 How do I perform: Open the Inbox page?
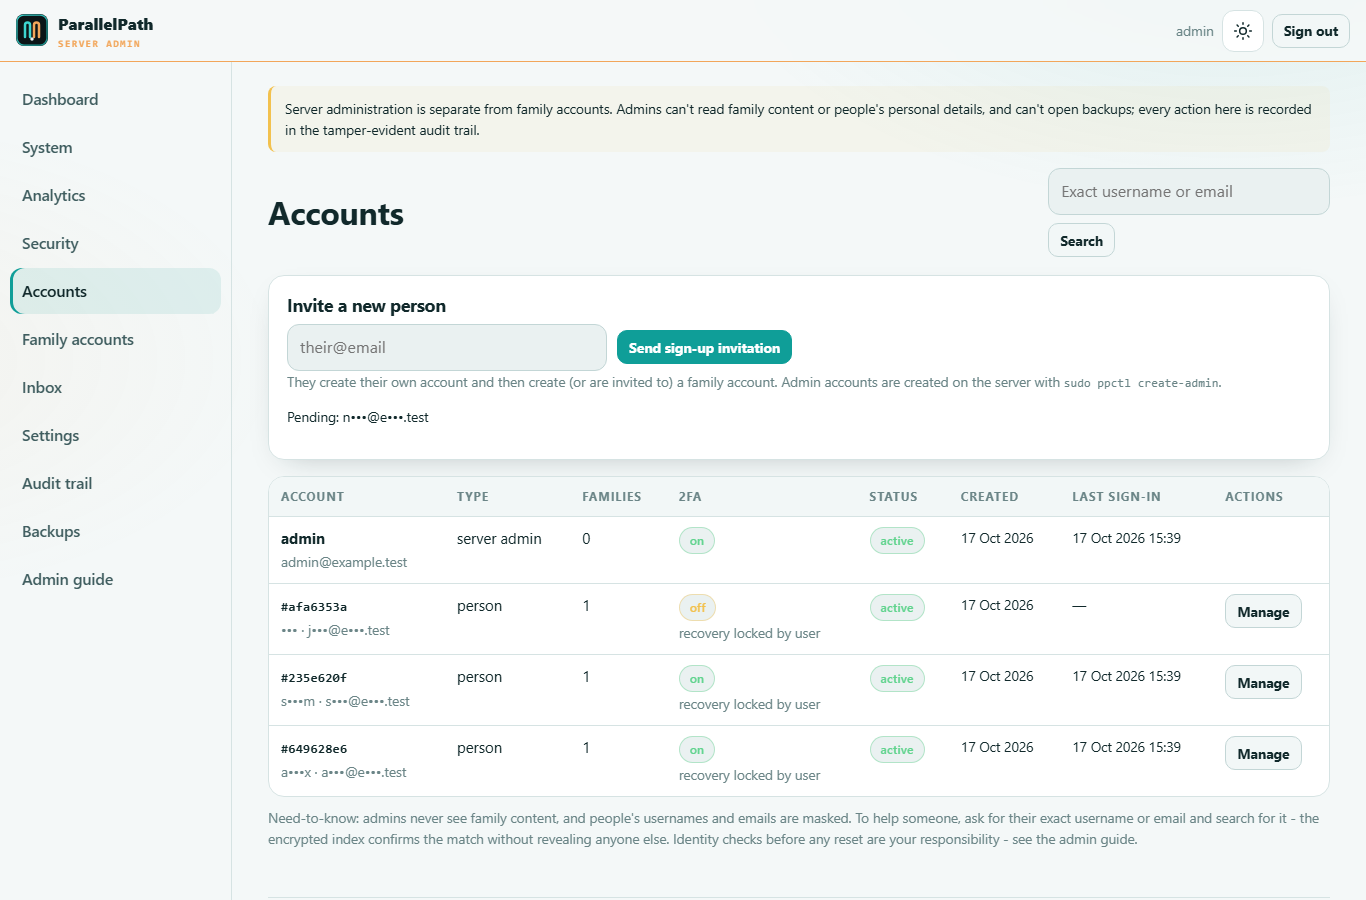point(115,387)
